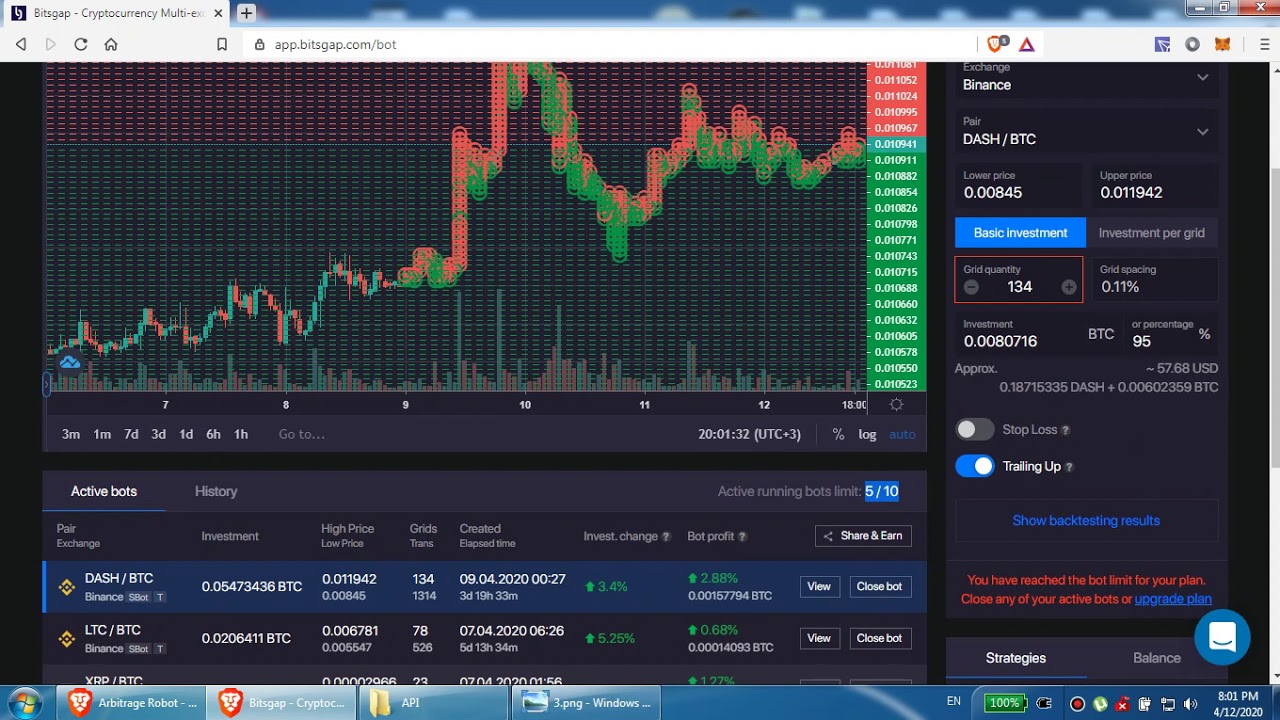Follow the upgrade plan link

pos(1173,599)
